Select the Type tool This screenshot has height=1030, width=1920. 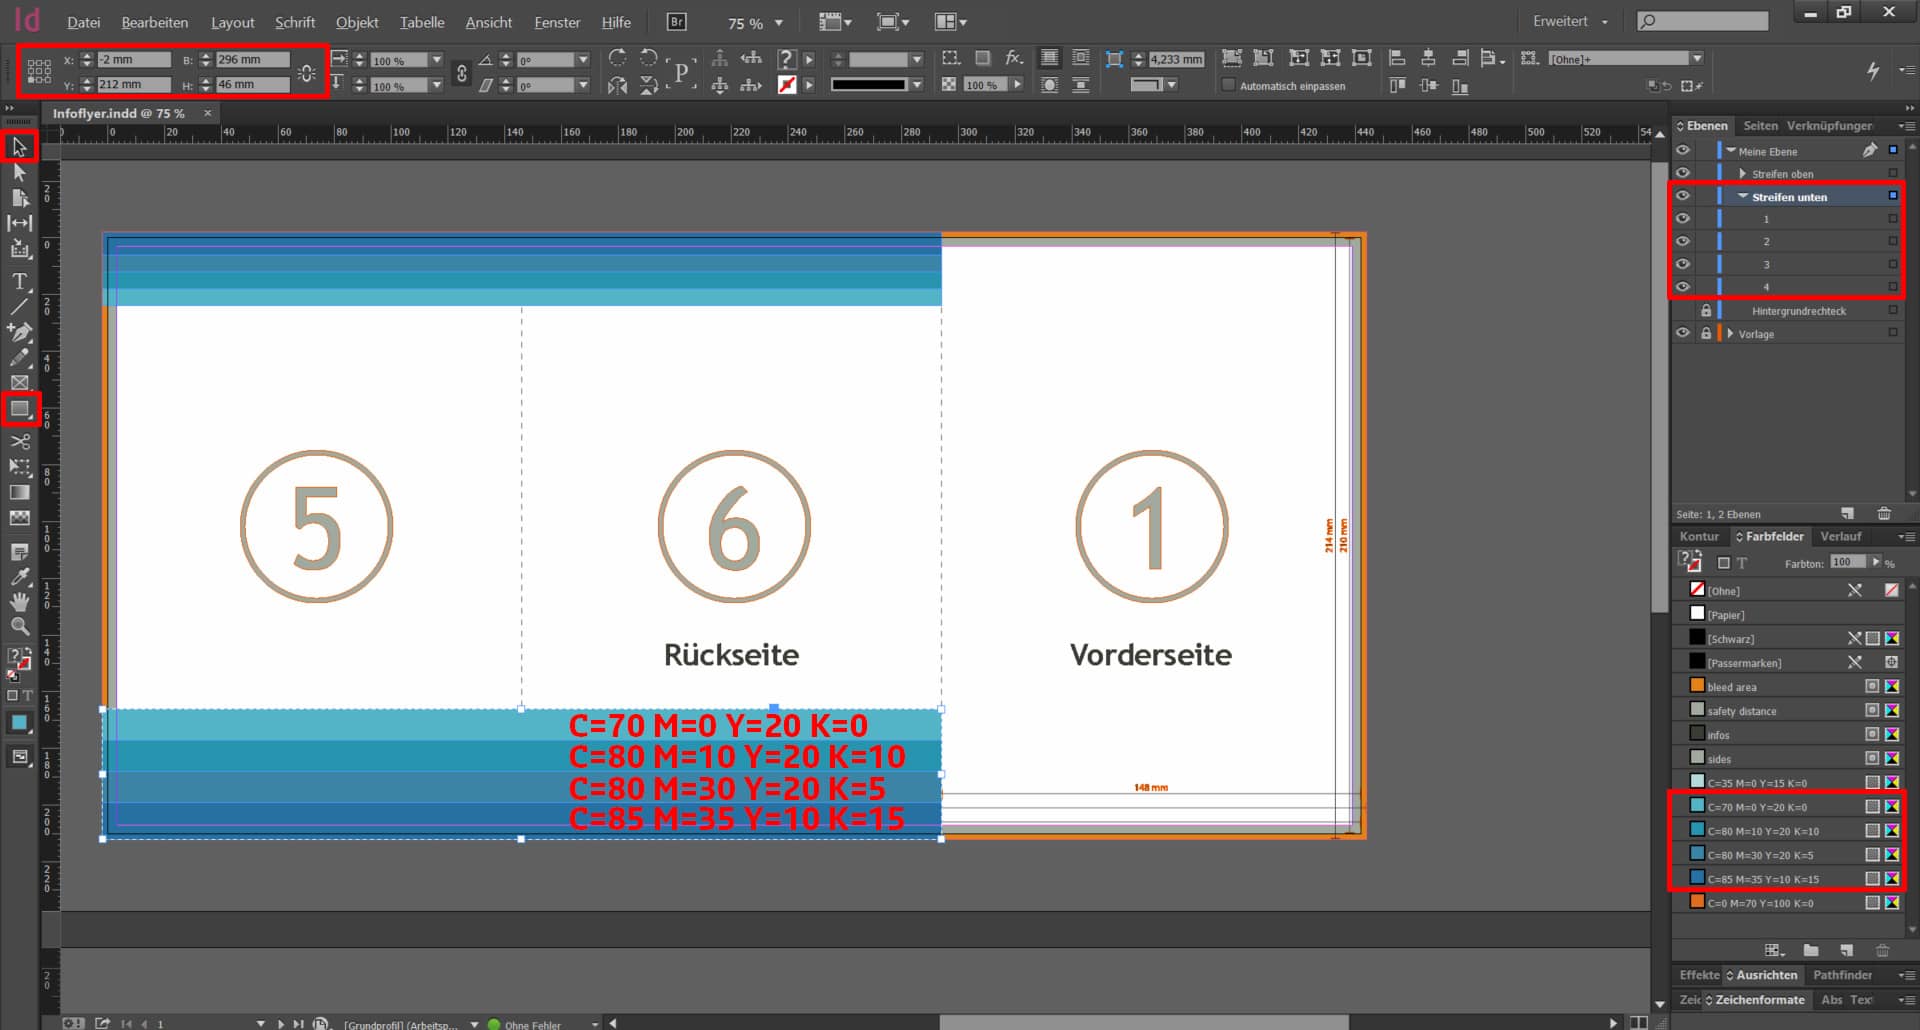point(19,282)
